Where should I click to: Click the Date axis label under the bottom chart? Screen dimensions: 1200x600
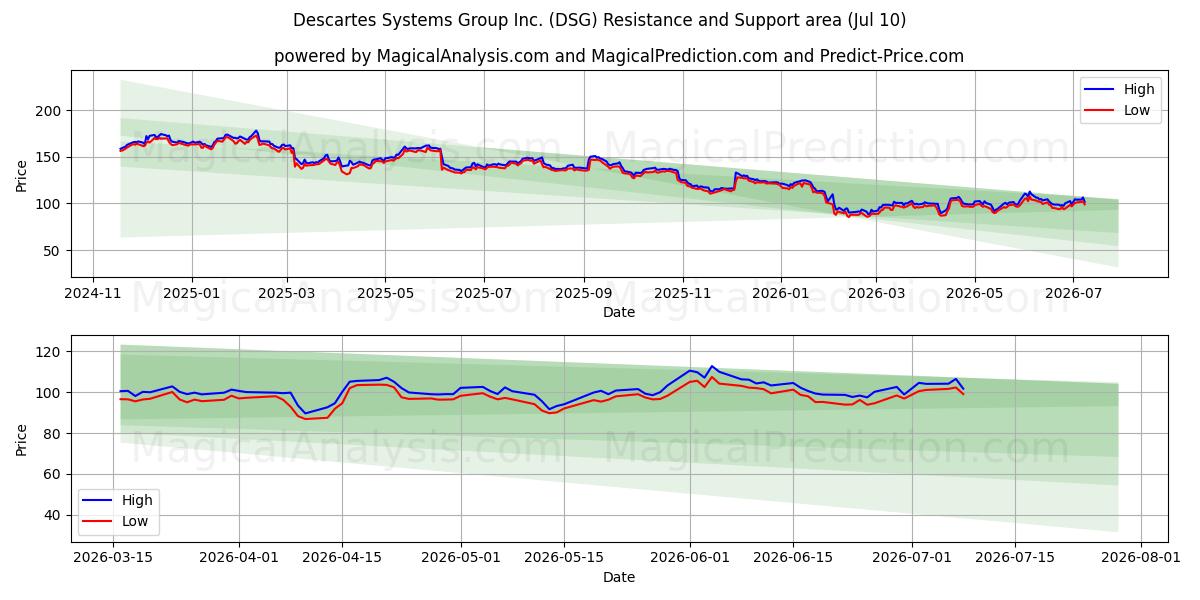pos(619,577)
